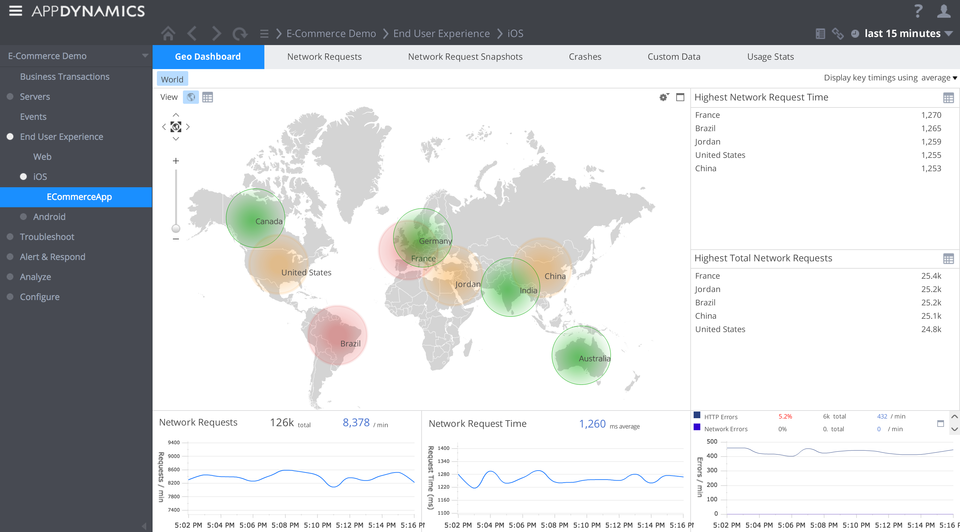
Task: Select ECommerceApp in the sidebar
Action: tap(79, 197)
